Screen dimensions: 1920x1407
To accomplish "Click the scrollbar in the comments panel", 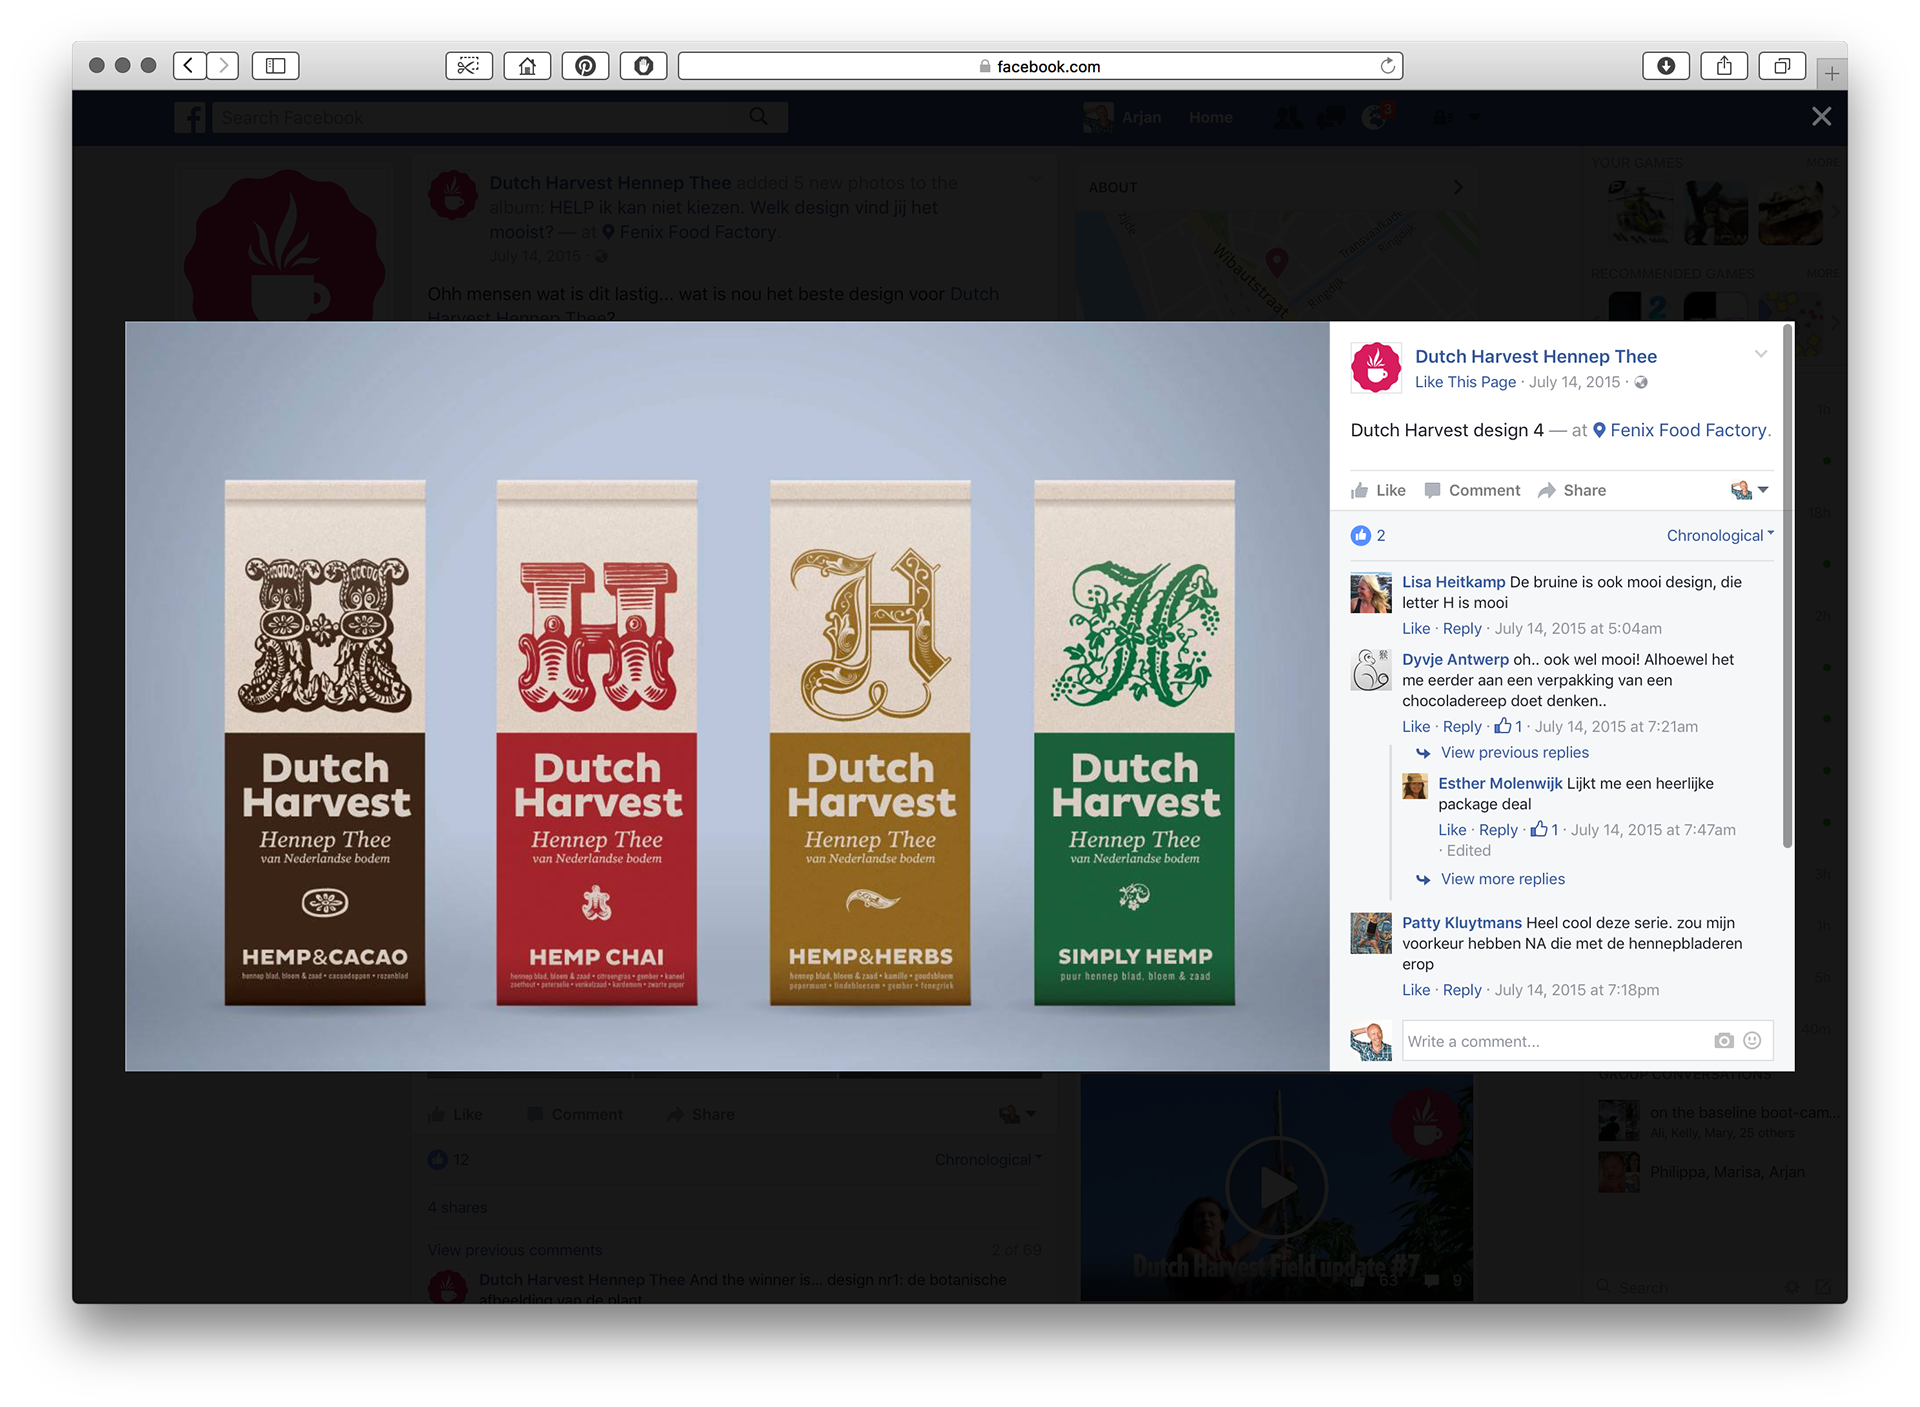I will point(1787,585).
